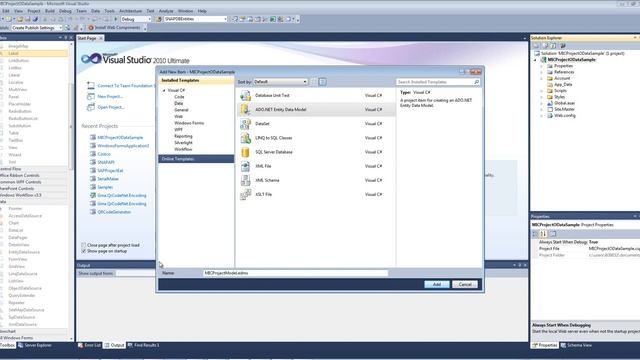Collapse MBCProjectODataSample project node

click(535, 60)
